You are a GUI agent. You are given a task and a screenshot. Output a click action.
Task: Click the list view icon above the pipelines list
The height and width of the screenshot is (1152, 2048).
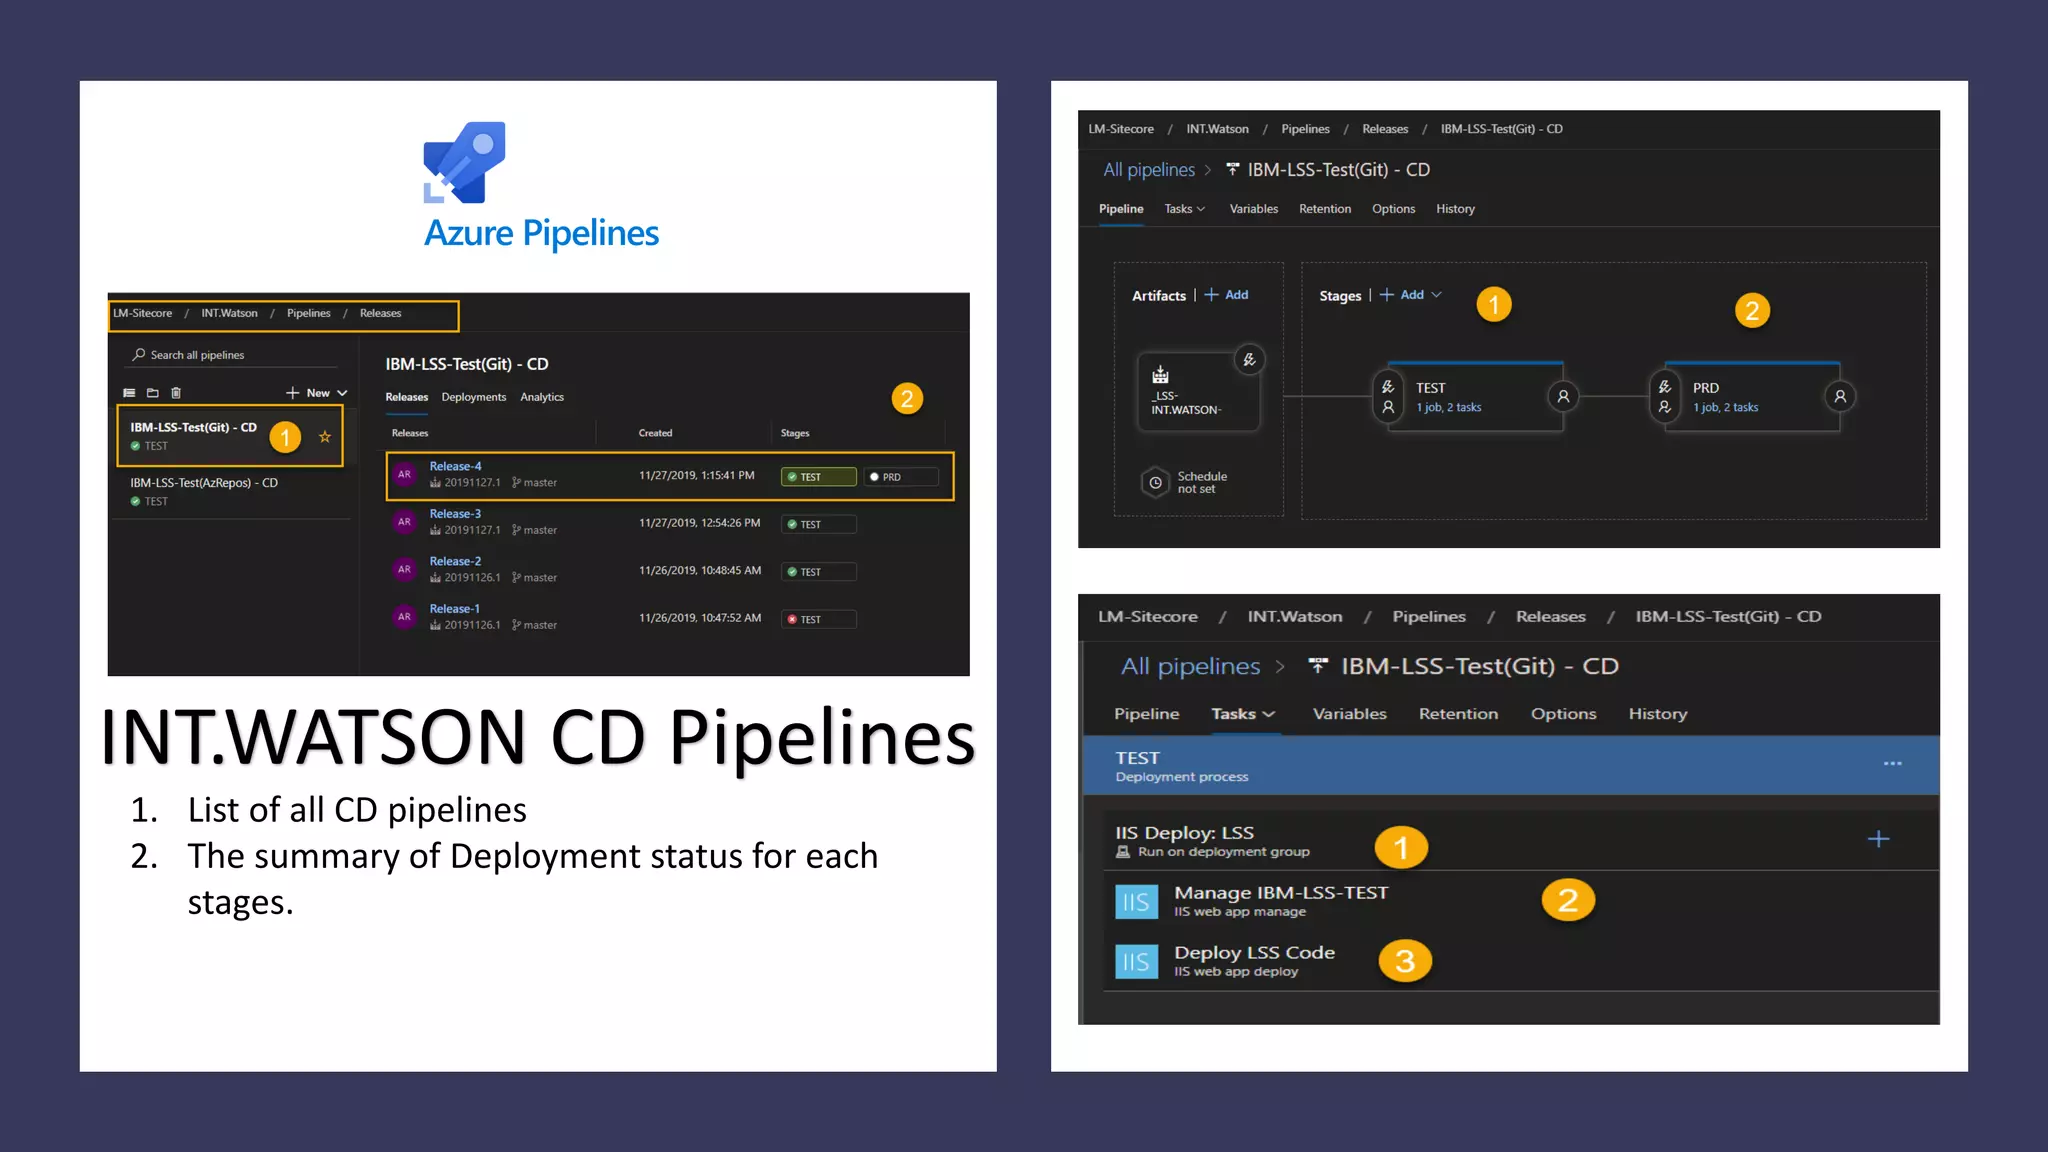[129, 393]
